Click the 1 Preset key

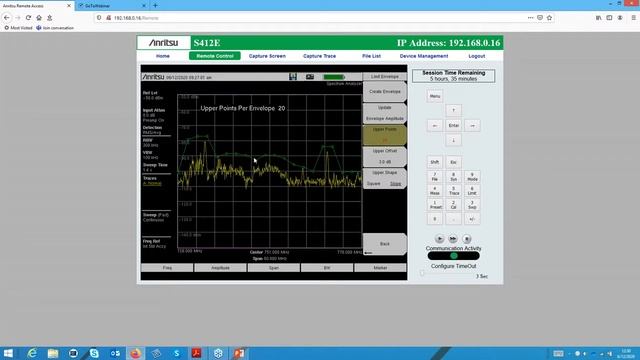pos(435,204)
